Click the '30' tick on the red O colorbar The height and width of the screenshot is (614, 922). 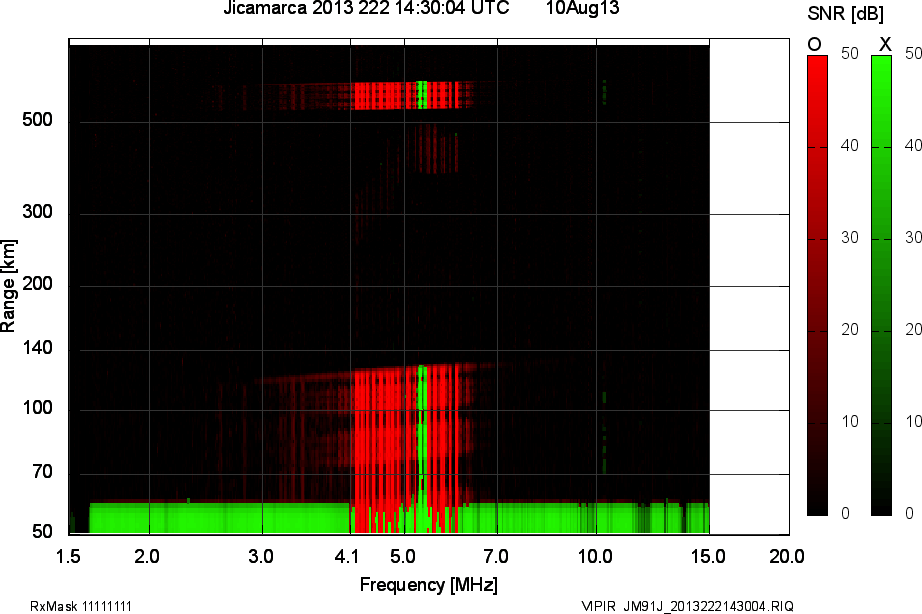point(850,238)
